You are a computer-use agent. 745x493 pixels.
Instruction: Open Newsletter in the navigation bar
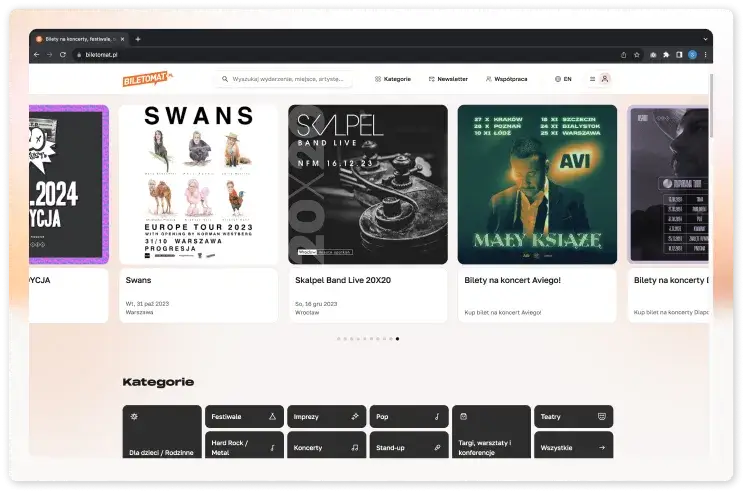(x=447, y=78)
